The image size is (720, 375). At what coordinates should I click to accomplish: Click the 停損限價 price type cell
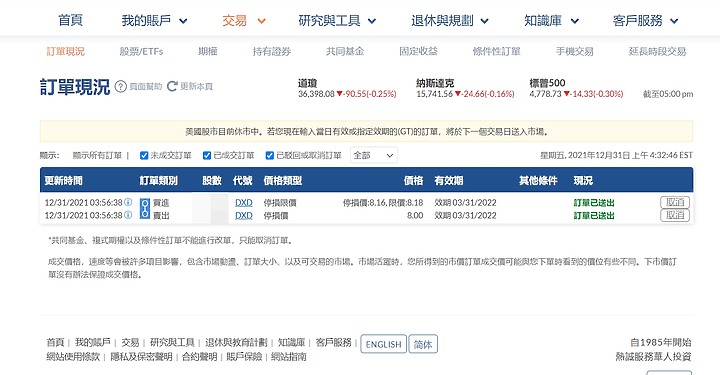[280, 202]
